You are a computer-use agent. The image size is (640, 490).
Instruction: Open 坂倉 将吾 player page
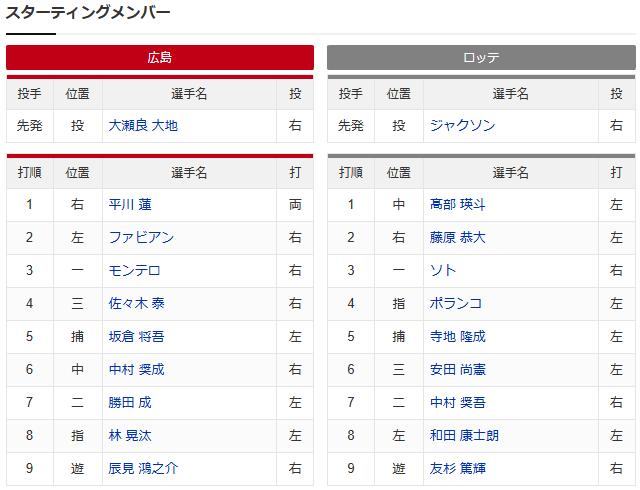[x=136, y=336]
